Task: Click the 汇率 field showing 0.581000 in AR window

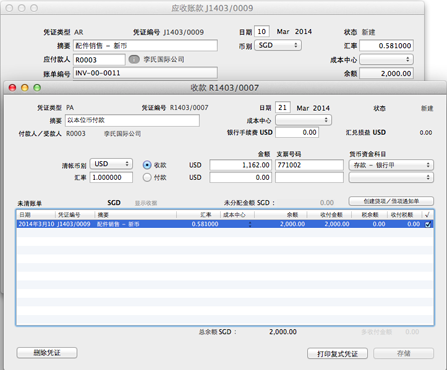Action: (x=387, y=46)
